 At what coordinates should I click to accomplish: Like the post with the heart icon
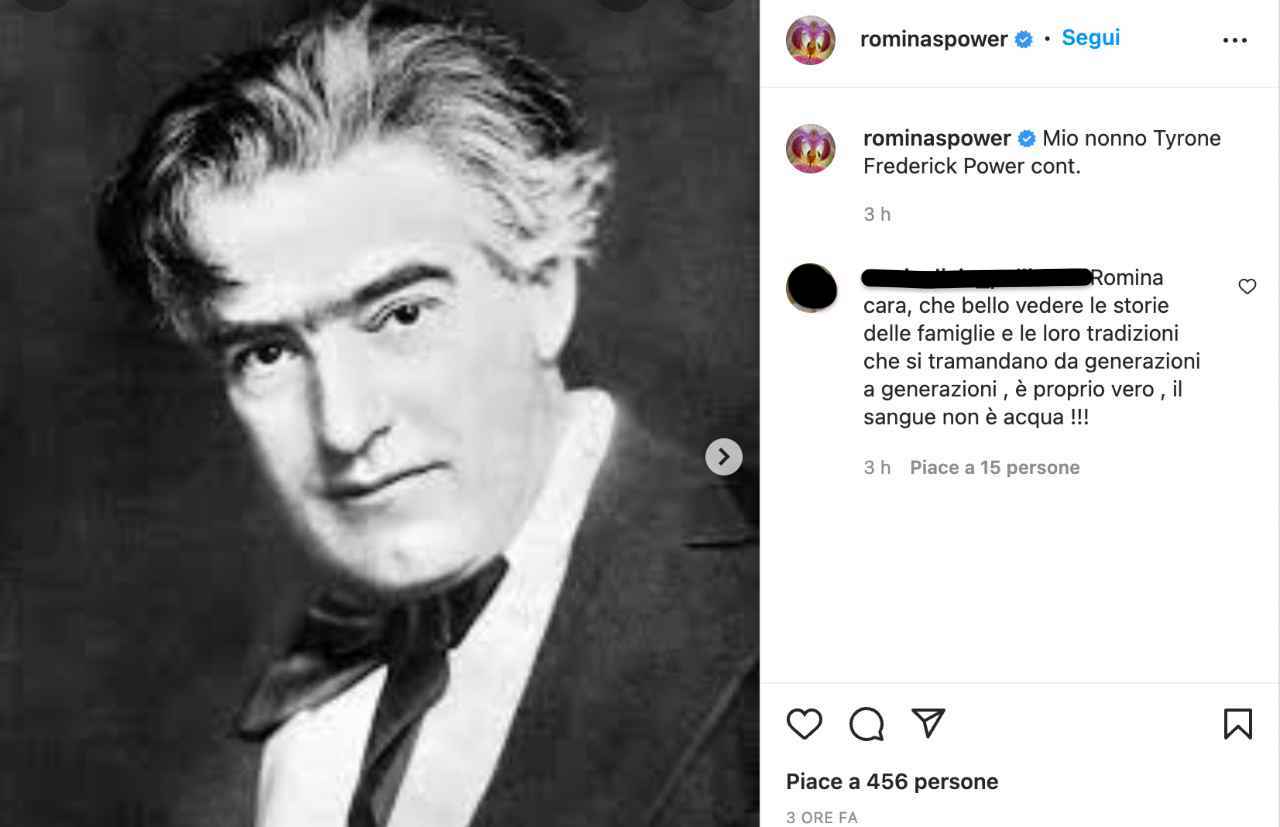tap(804, 723)
